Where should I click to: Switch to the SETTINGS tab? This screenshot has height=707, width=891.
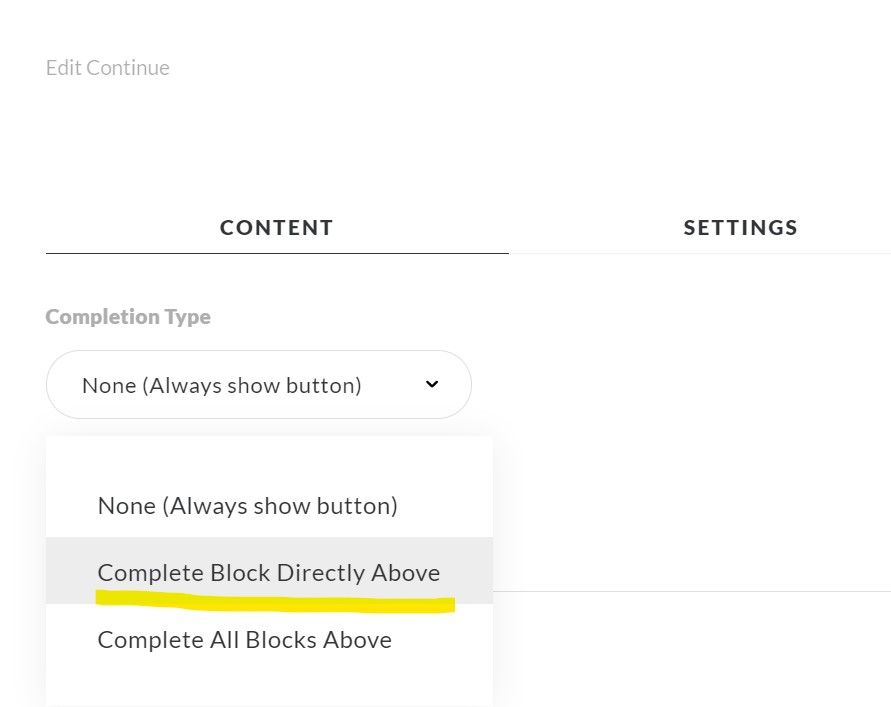tap(740, 228)
